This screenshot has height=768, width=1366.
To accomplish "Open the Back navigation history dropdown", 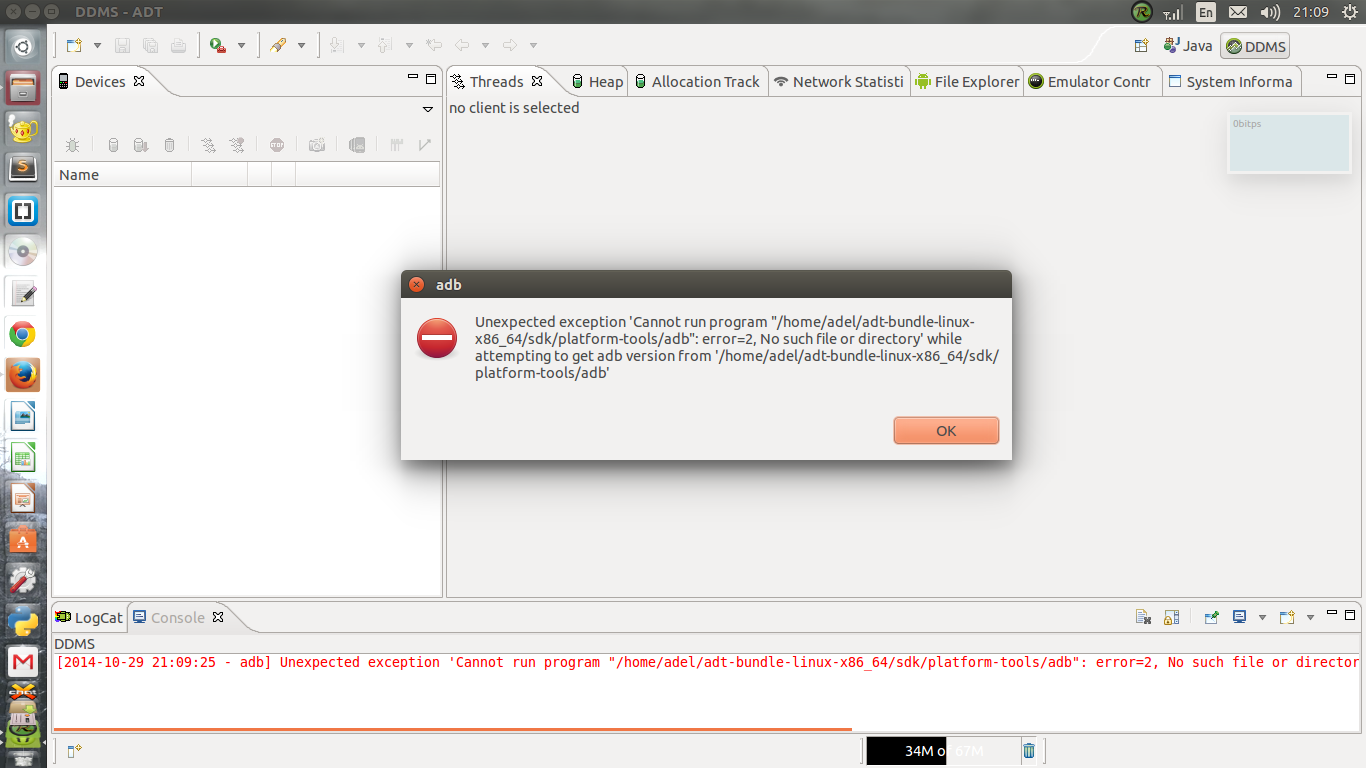I will [x=485, y=45].
